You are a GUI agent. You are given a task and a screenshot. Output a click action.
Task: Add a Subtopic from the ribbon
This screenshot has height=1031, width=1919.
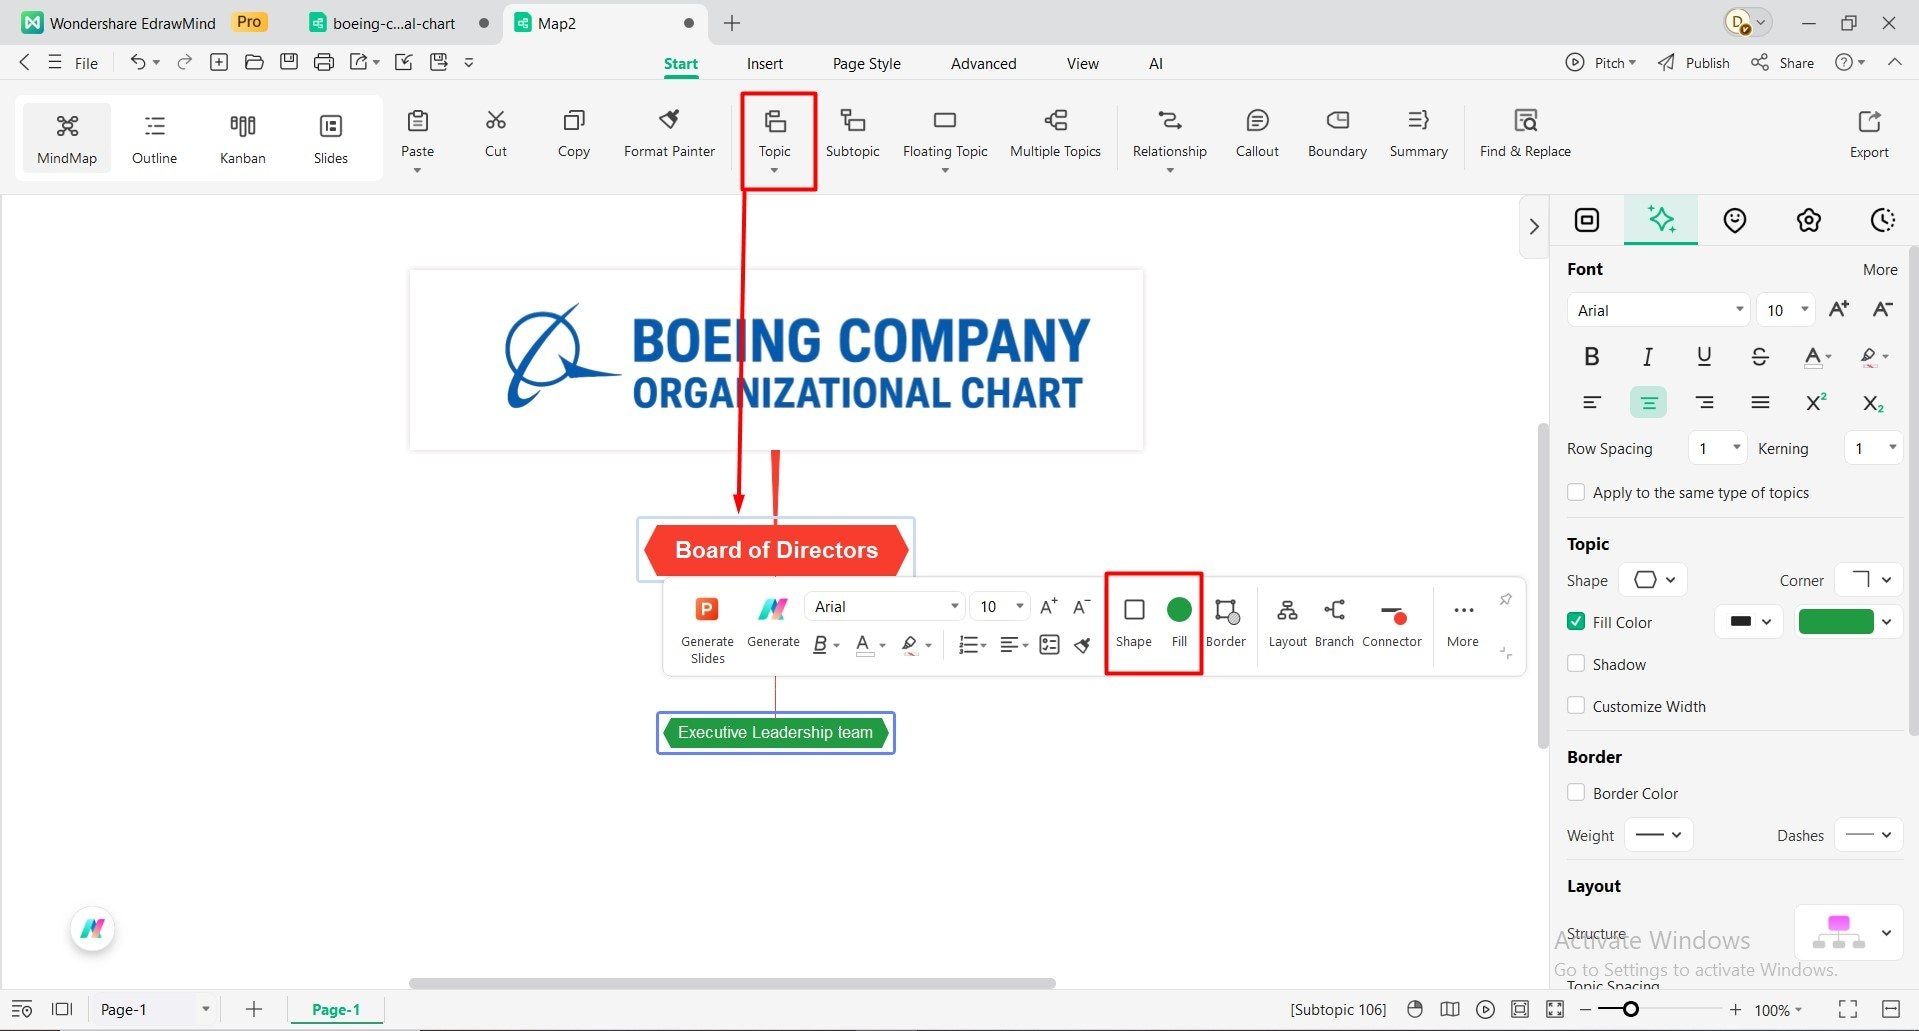point(852,133)
